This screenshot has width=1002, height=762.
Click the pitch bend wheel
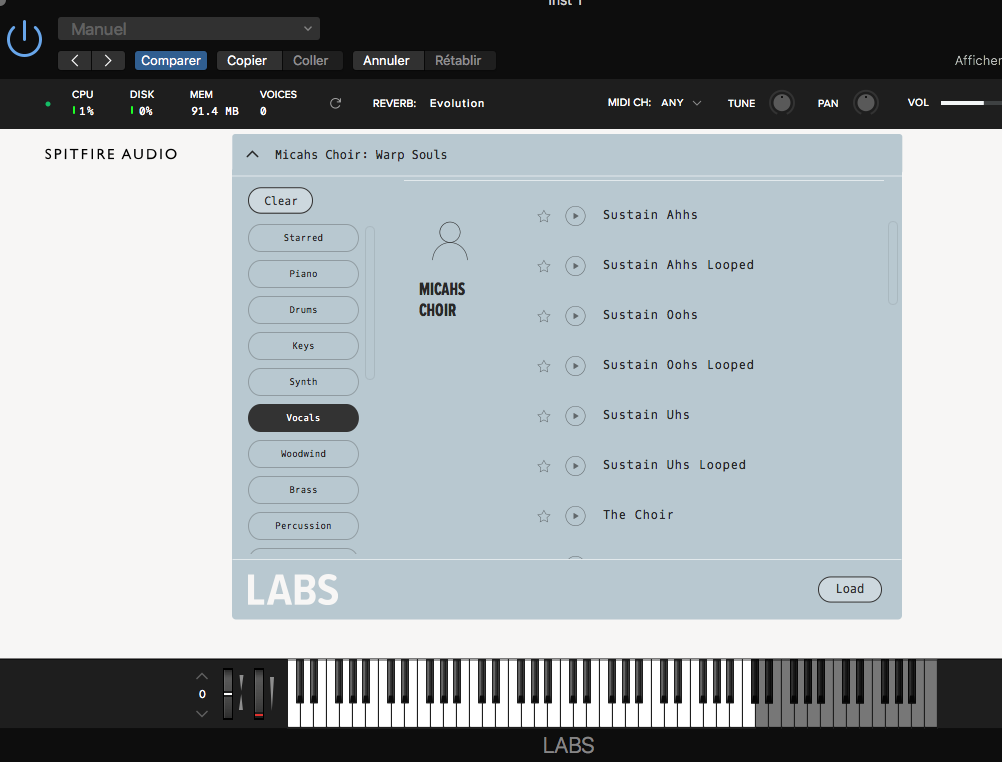click(228, 694)
